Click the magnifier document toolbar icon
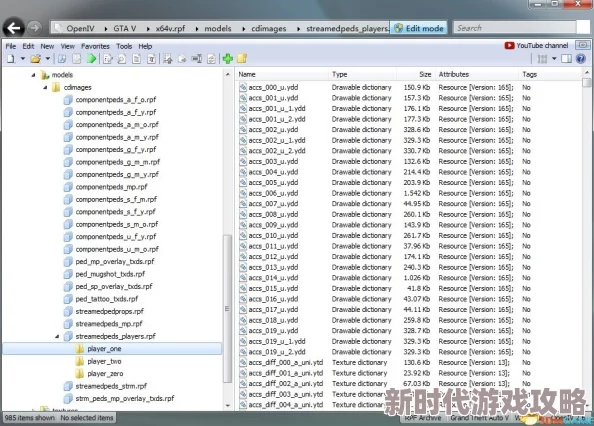This screenshot has width=594, height=426. tap(122, 59)
